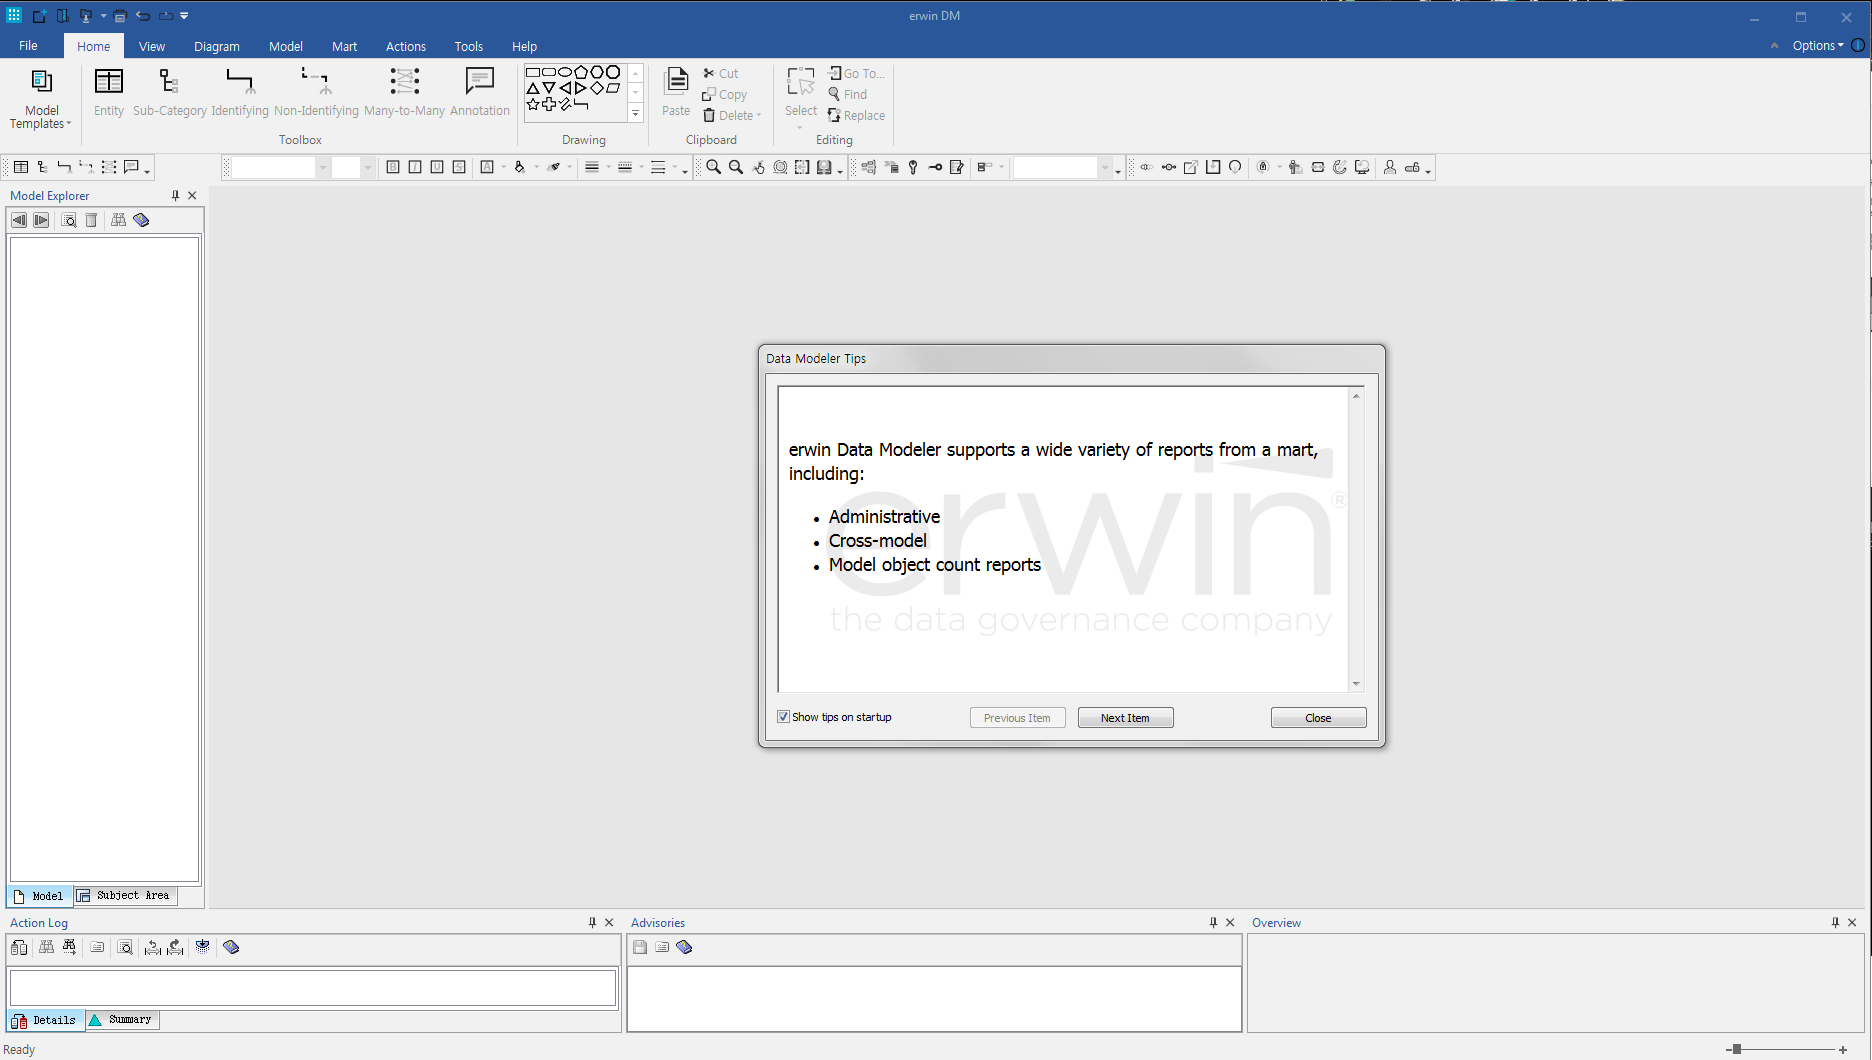Image resolution: width=1872 pixels, height=1060 pixels.
Task: Click the Go To command
Action: [856, 73]
